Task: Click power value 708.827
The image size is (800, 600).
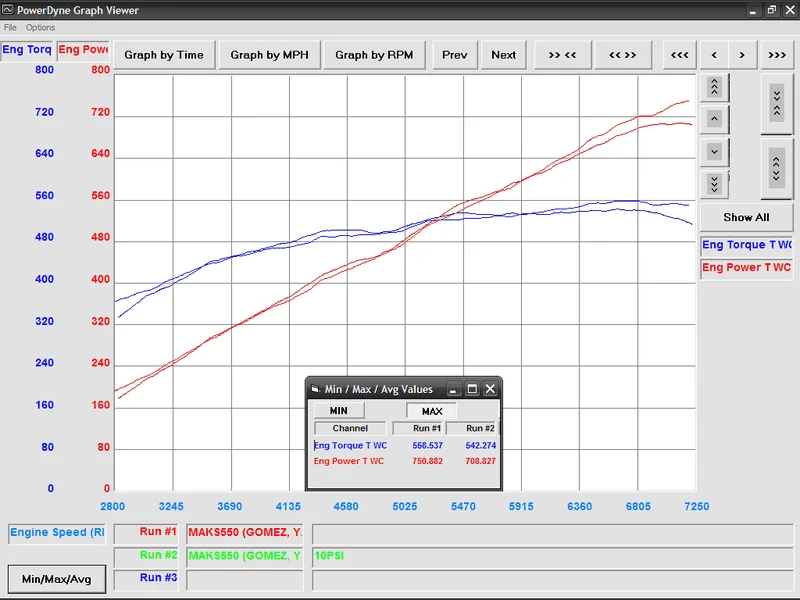Action: click(x=481, y=461)
